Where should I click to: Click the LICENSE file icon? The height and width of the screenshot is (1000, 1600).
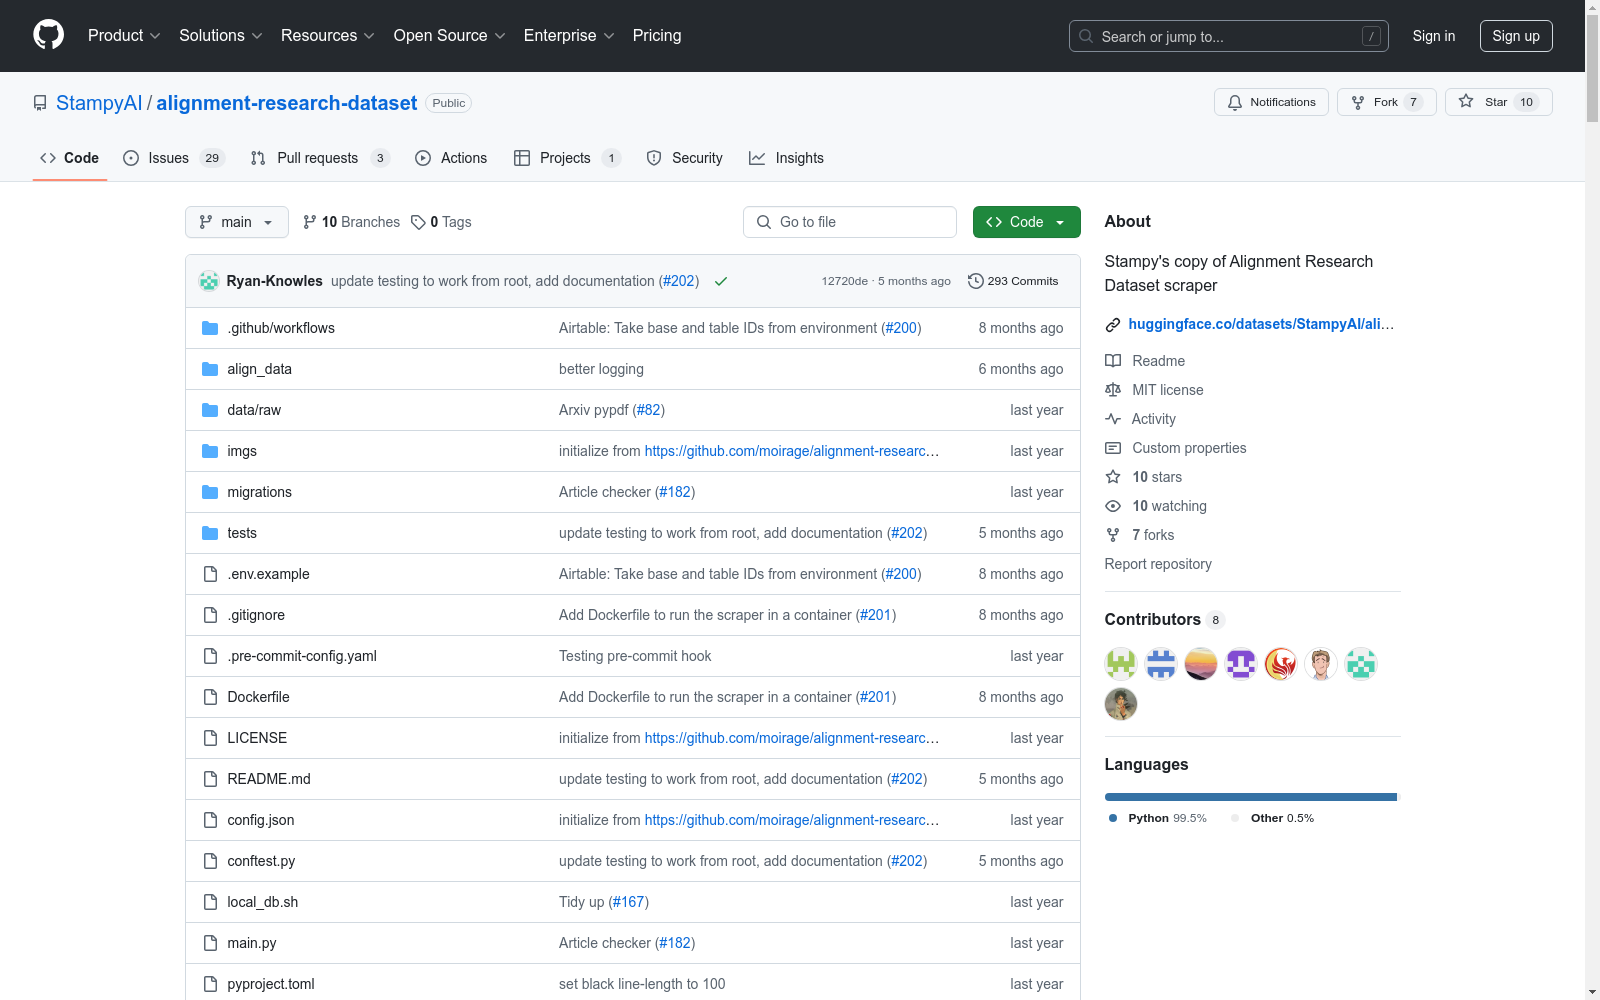pos(210,738)
